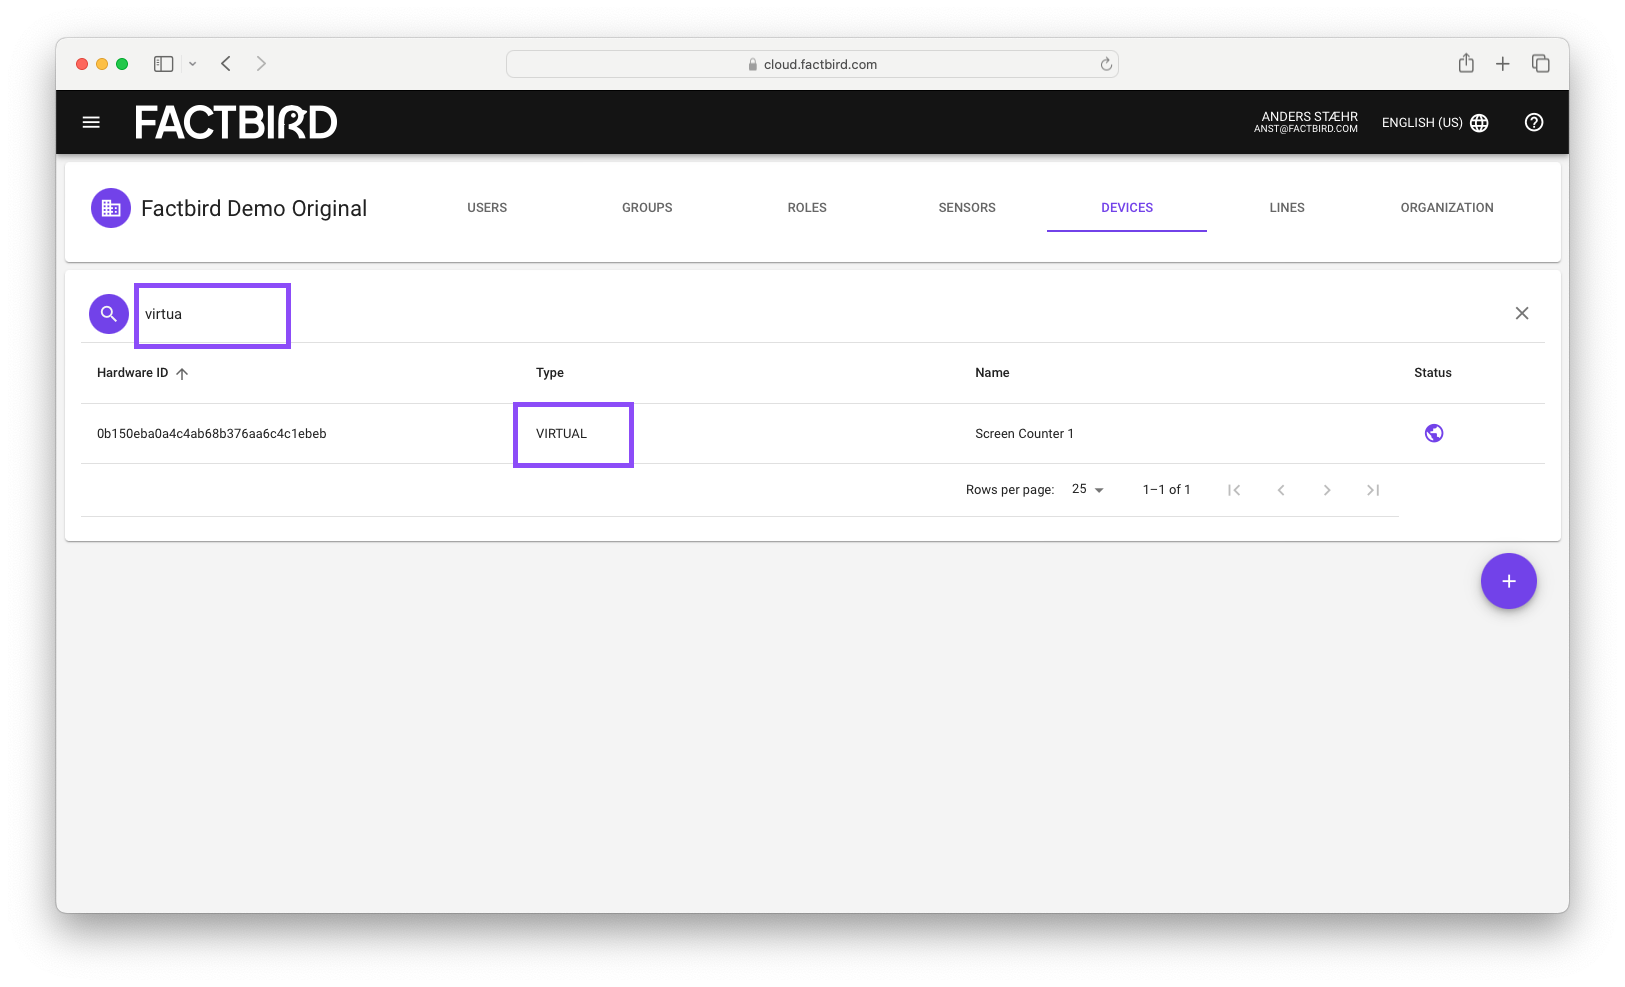
Task: Expand Safari sidebar options chevron
Action: 193,64
